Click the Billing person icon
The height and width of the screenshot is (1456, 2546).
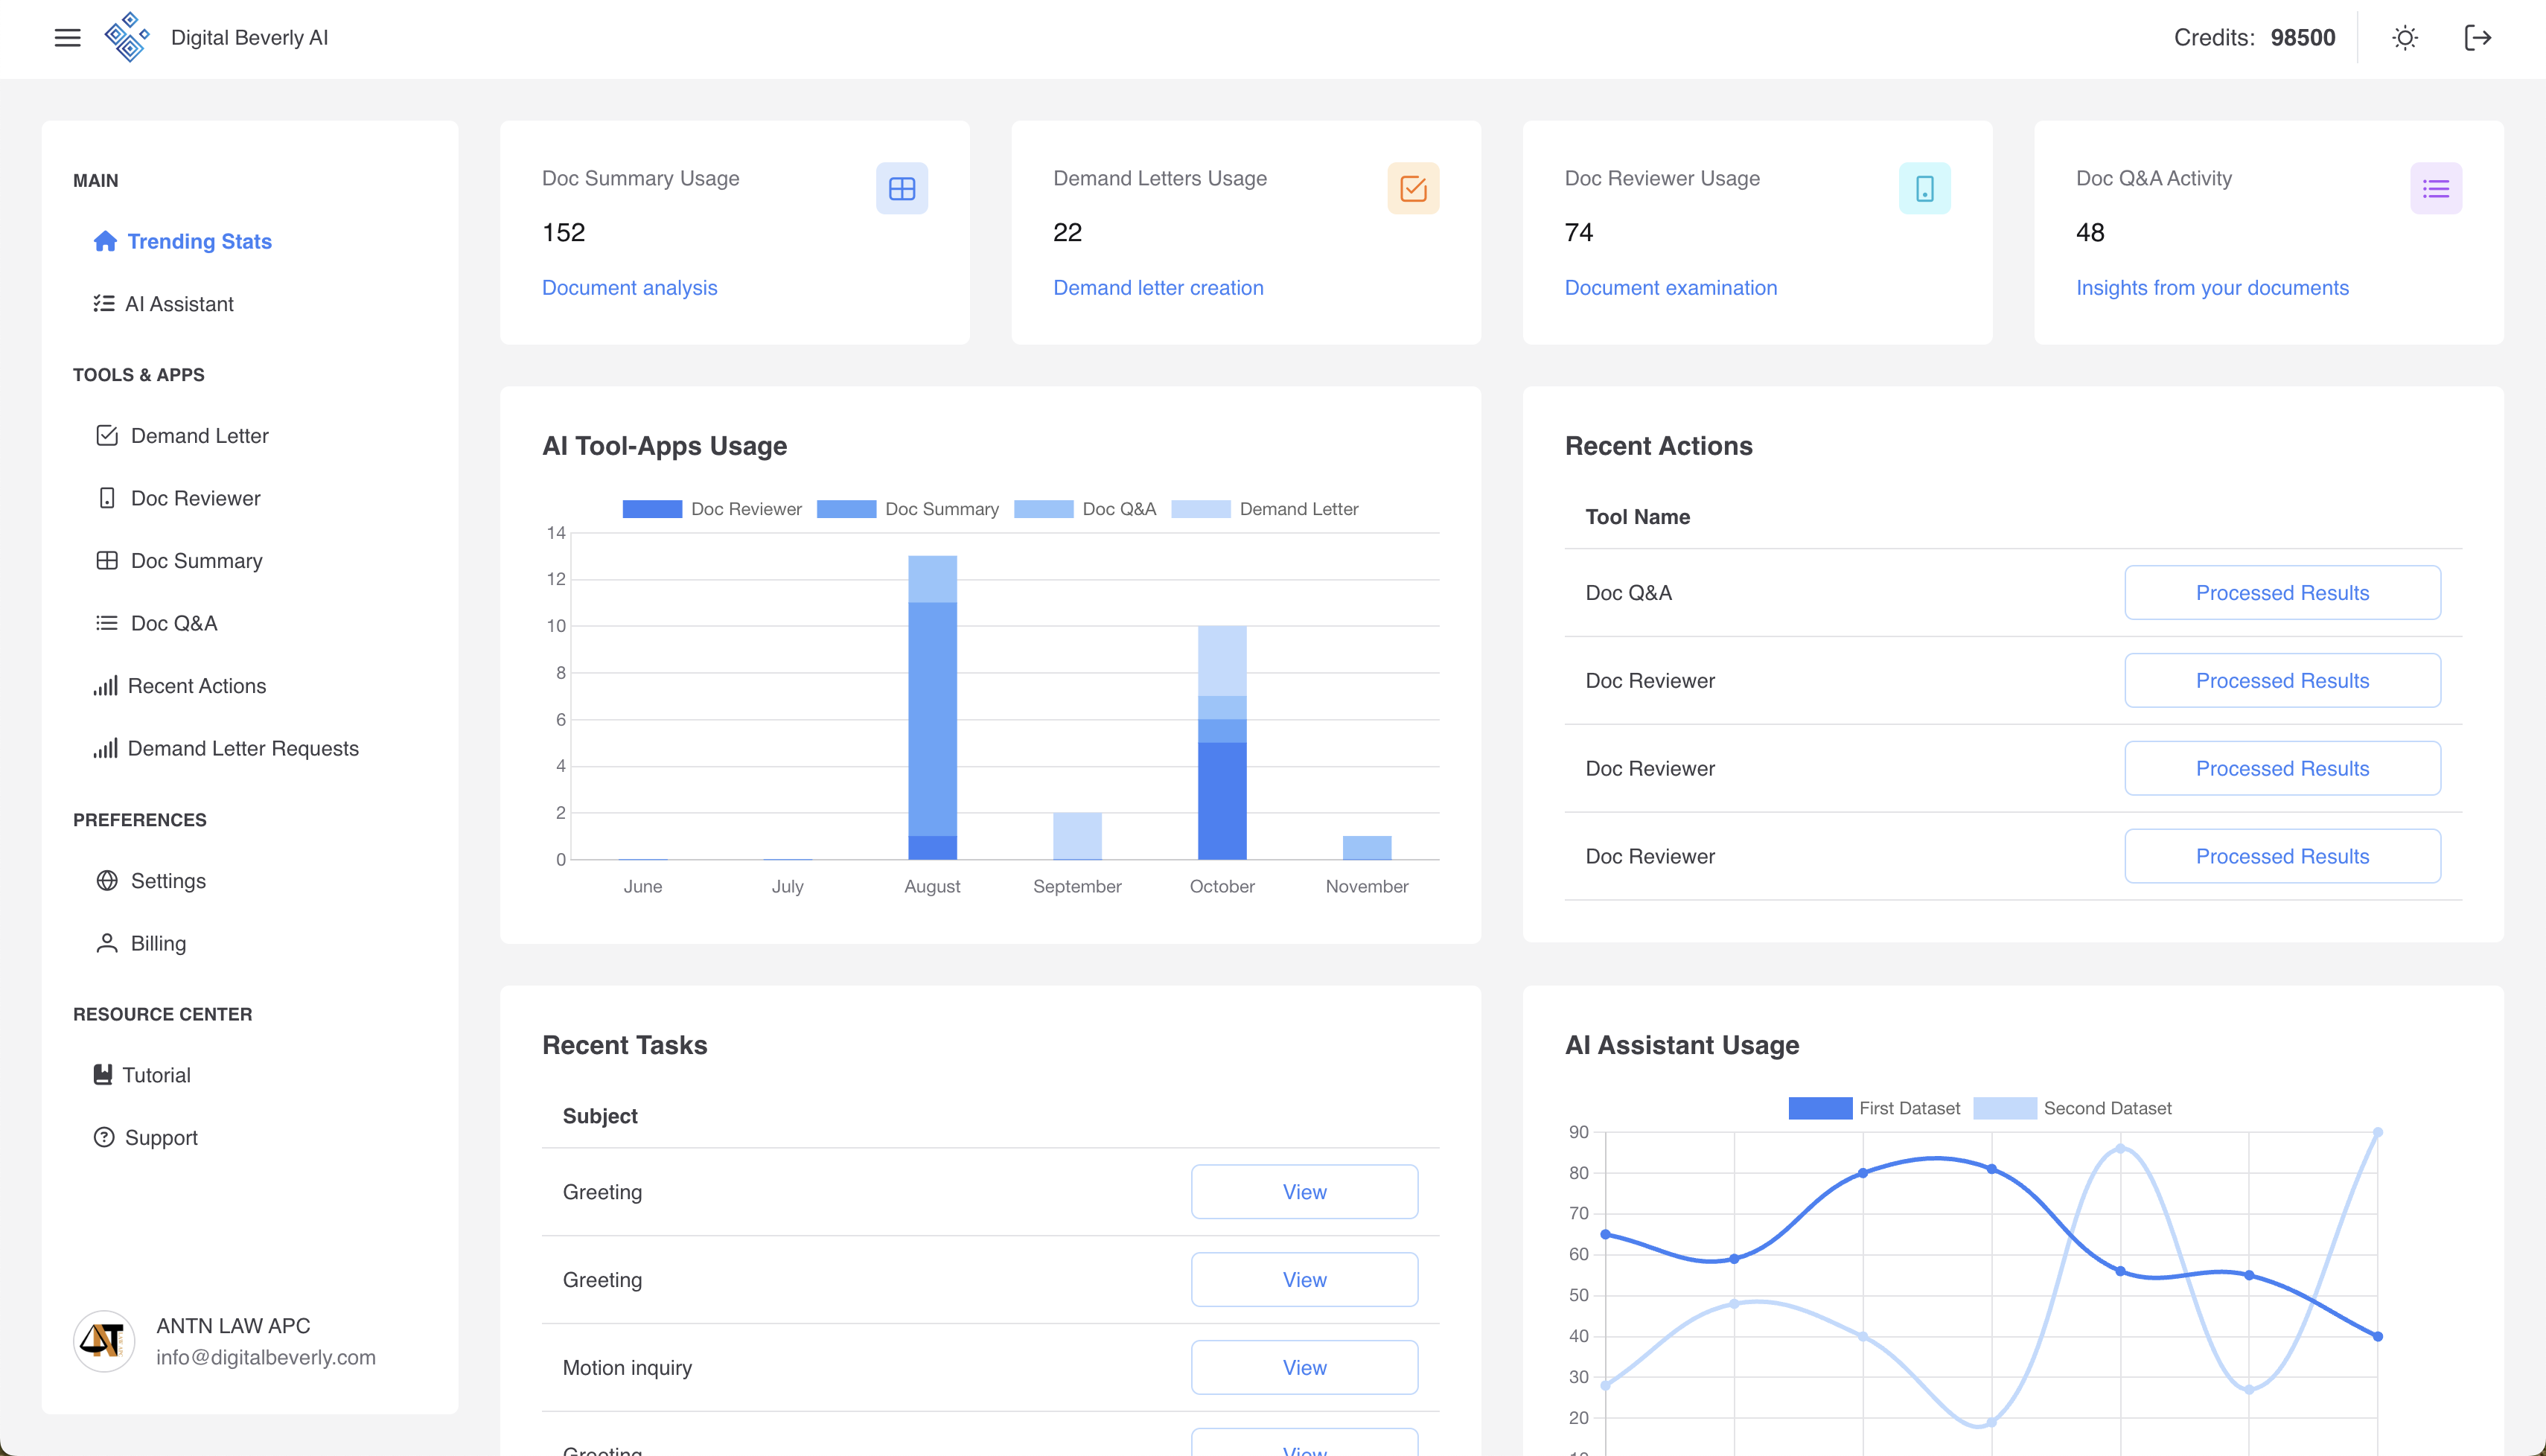pyautogui.click(x=107, y=943)
